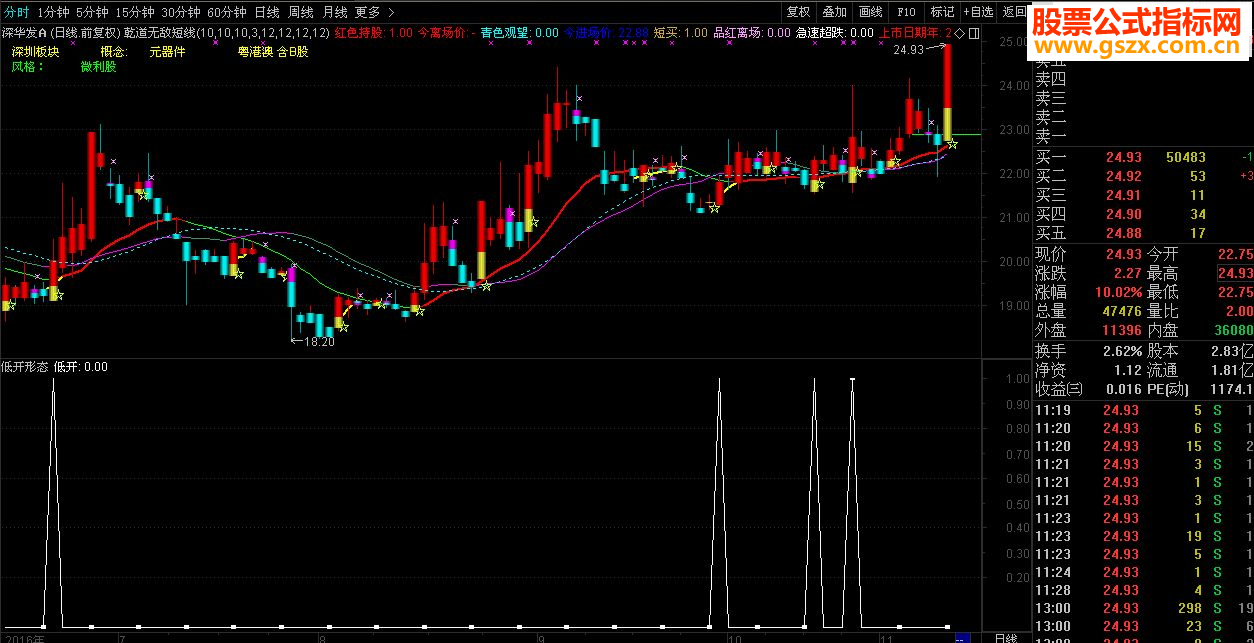The image size is (1254, 643).
Task: Click the 卖三 ask row
Action: pyautogui.click(x=1143, y=98)
